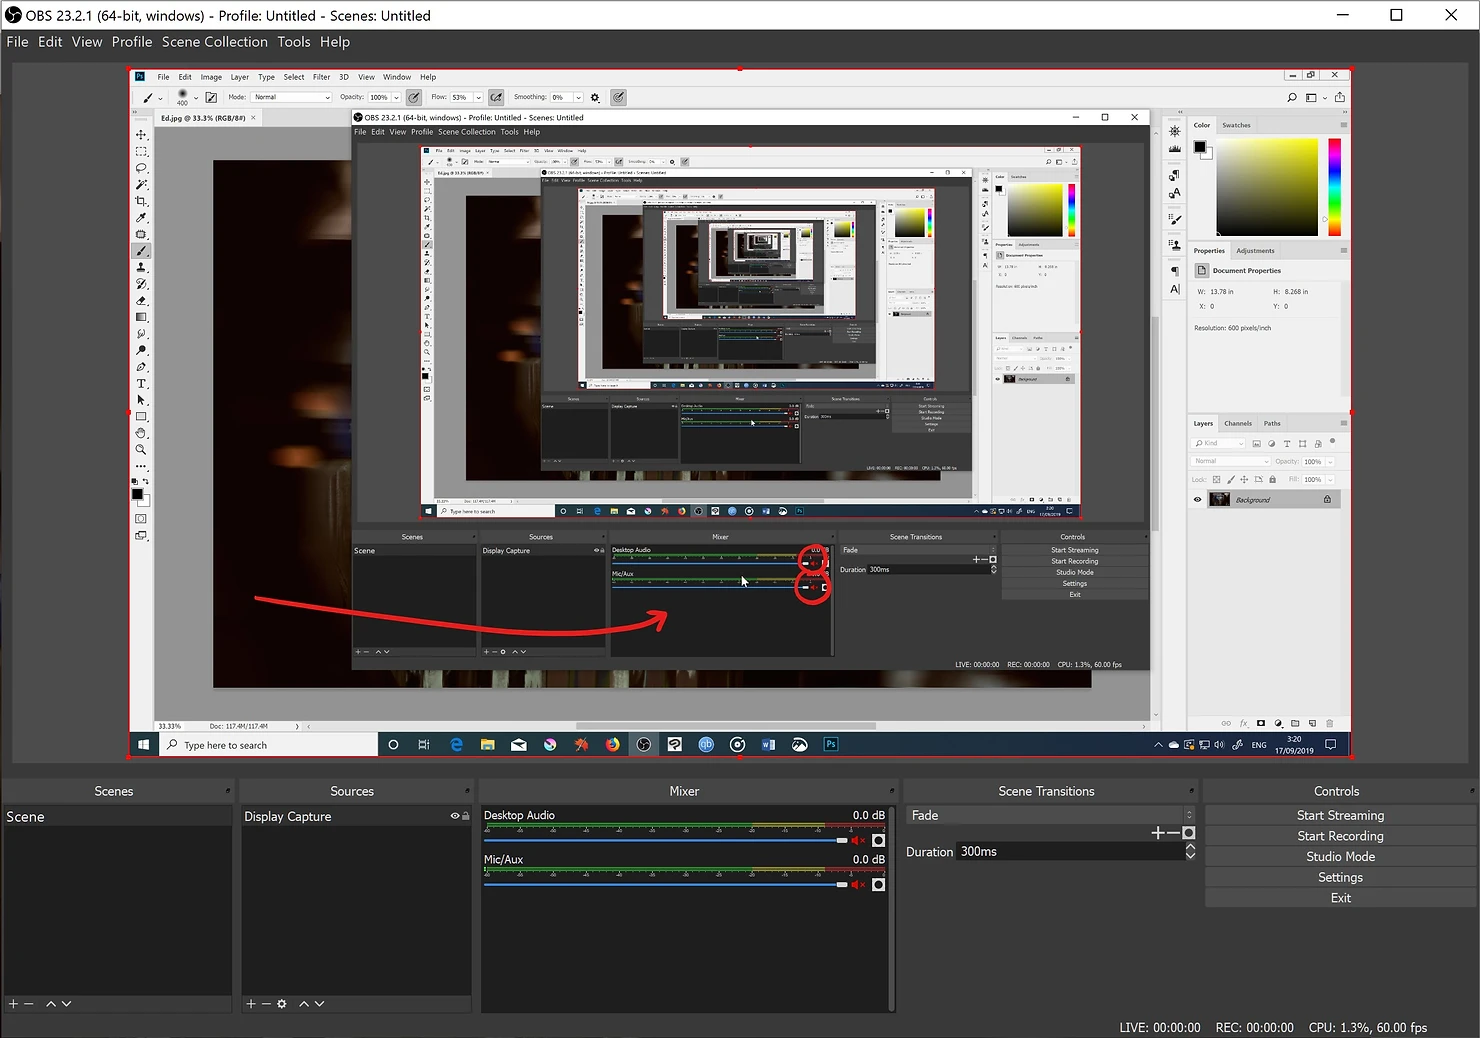The width and height of the screenshot is (1480, 1038).
Task: Adjust the Mic/Aux volume slider in main OBS
Action: click(665, 885)
